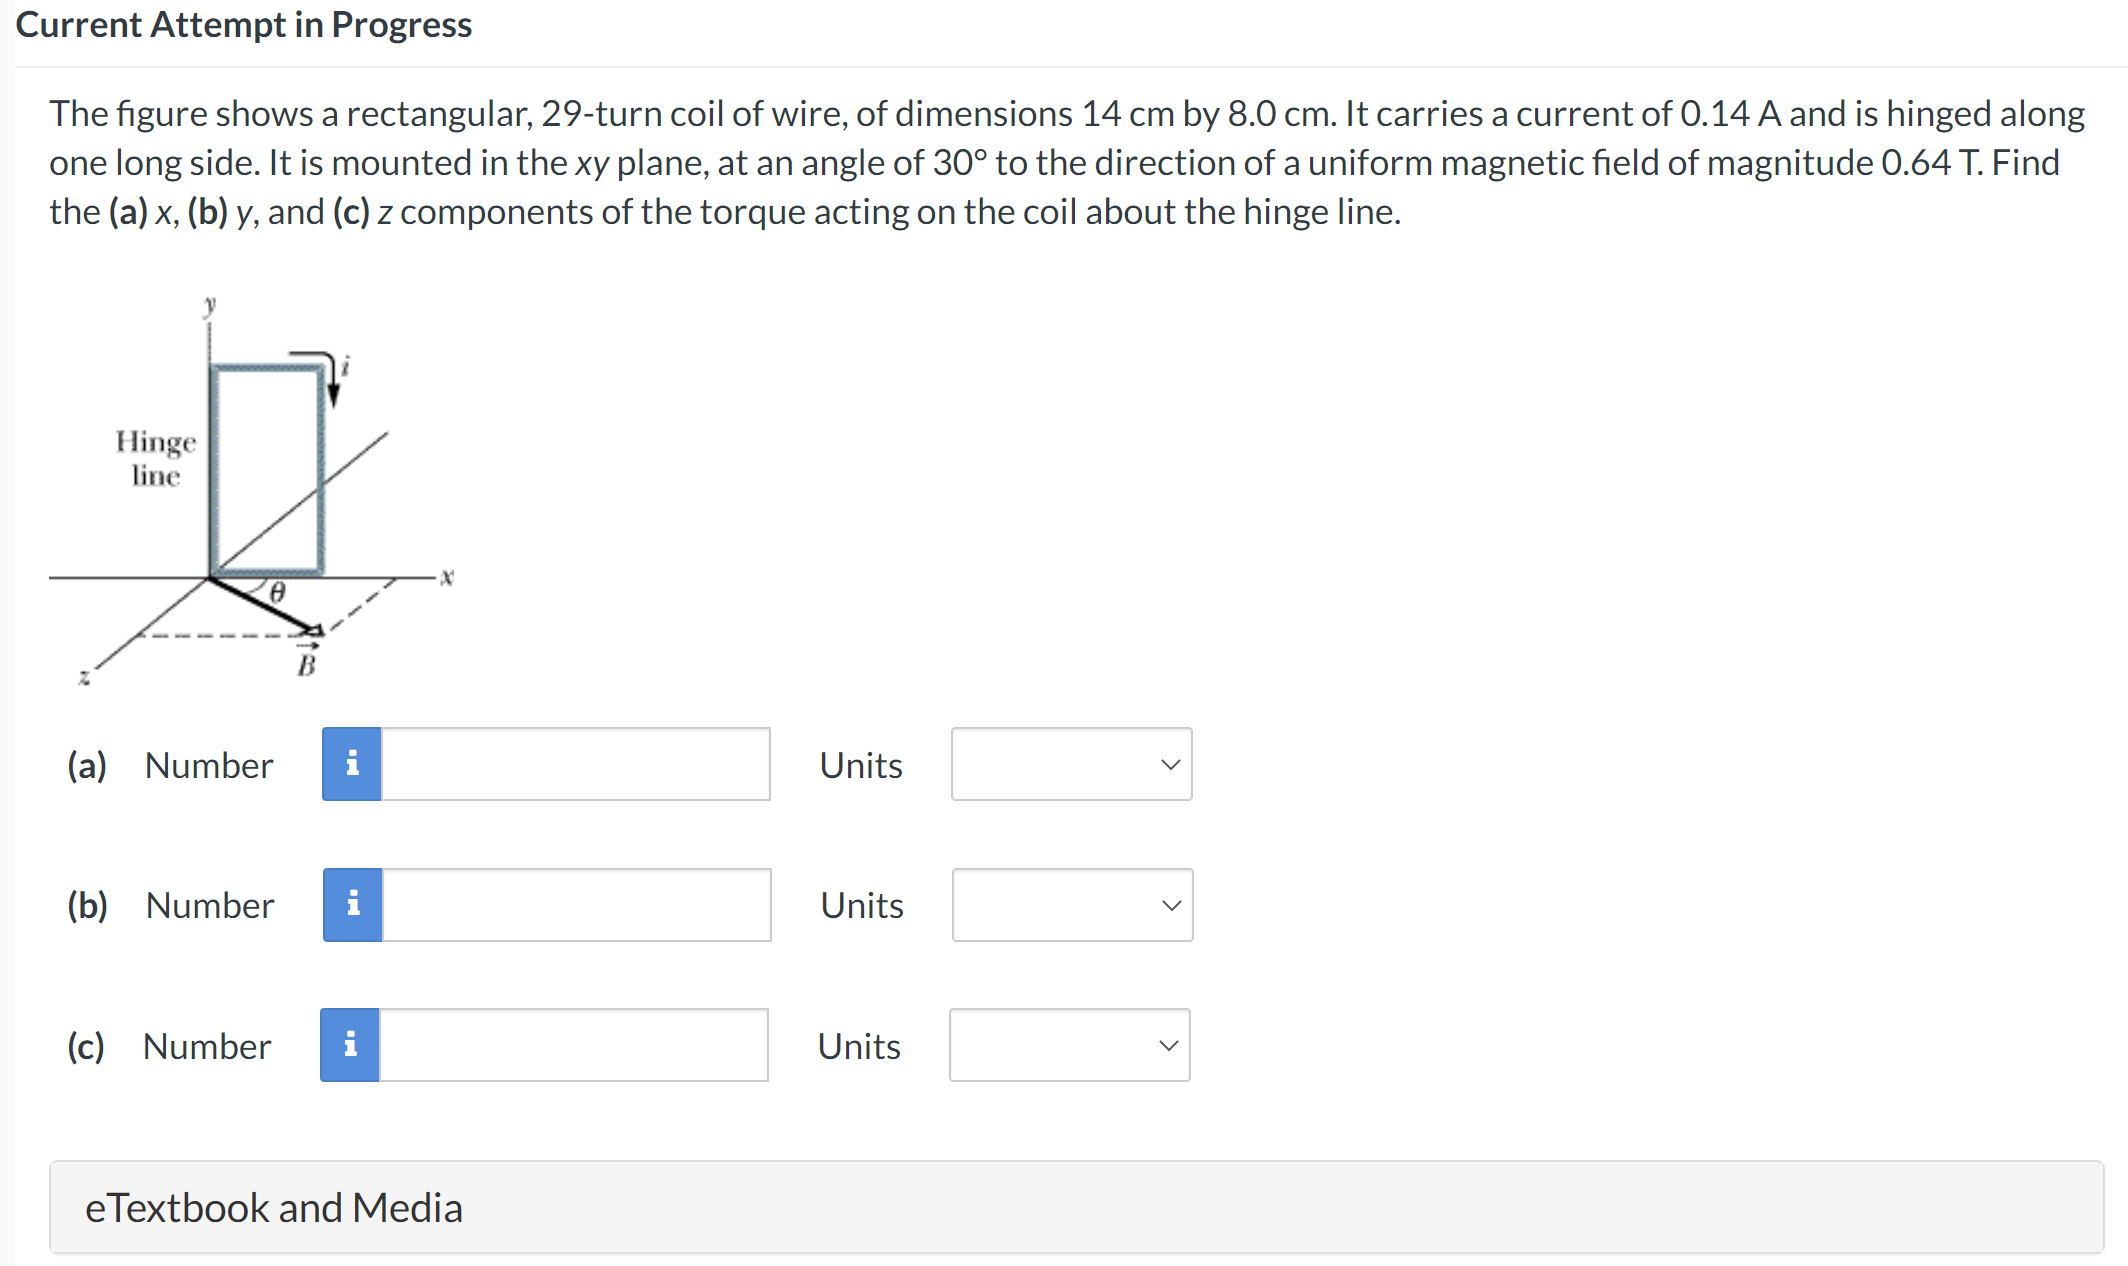The image size is (2128, 1266).
Task: Click the Hinge line label in figure
Action: coord(155,458)
